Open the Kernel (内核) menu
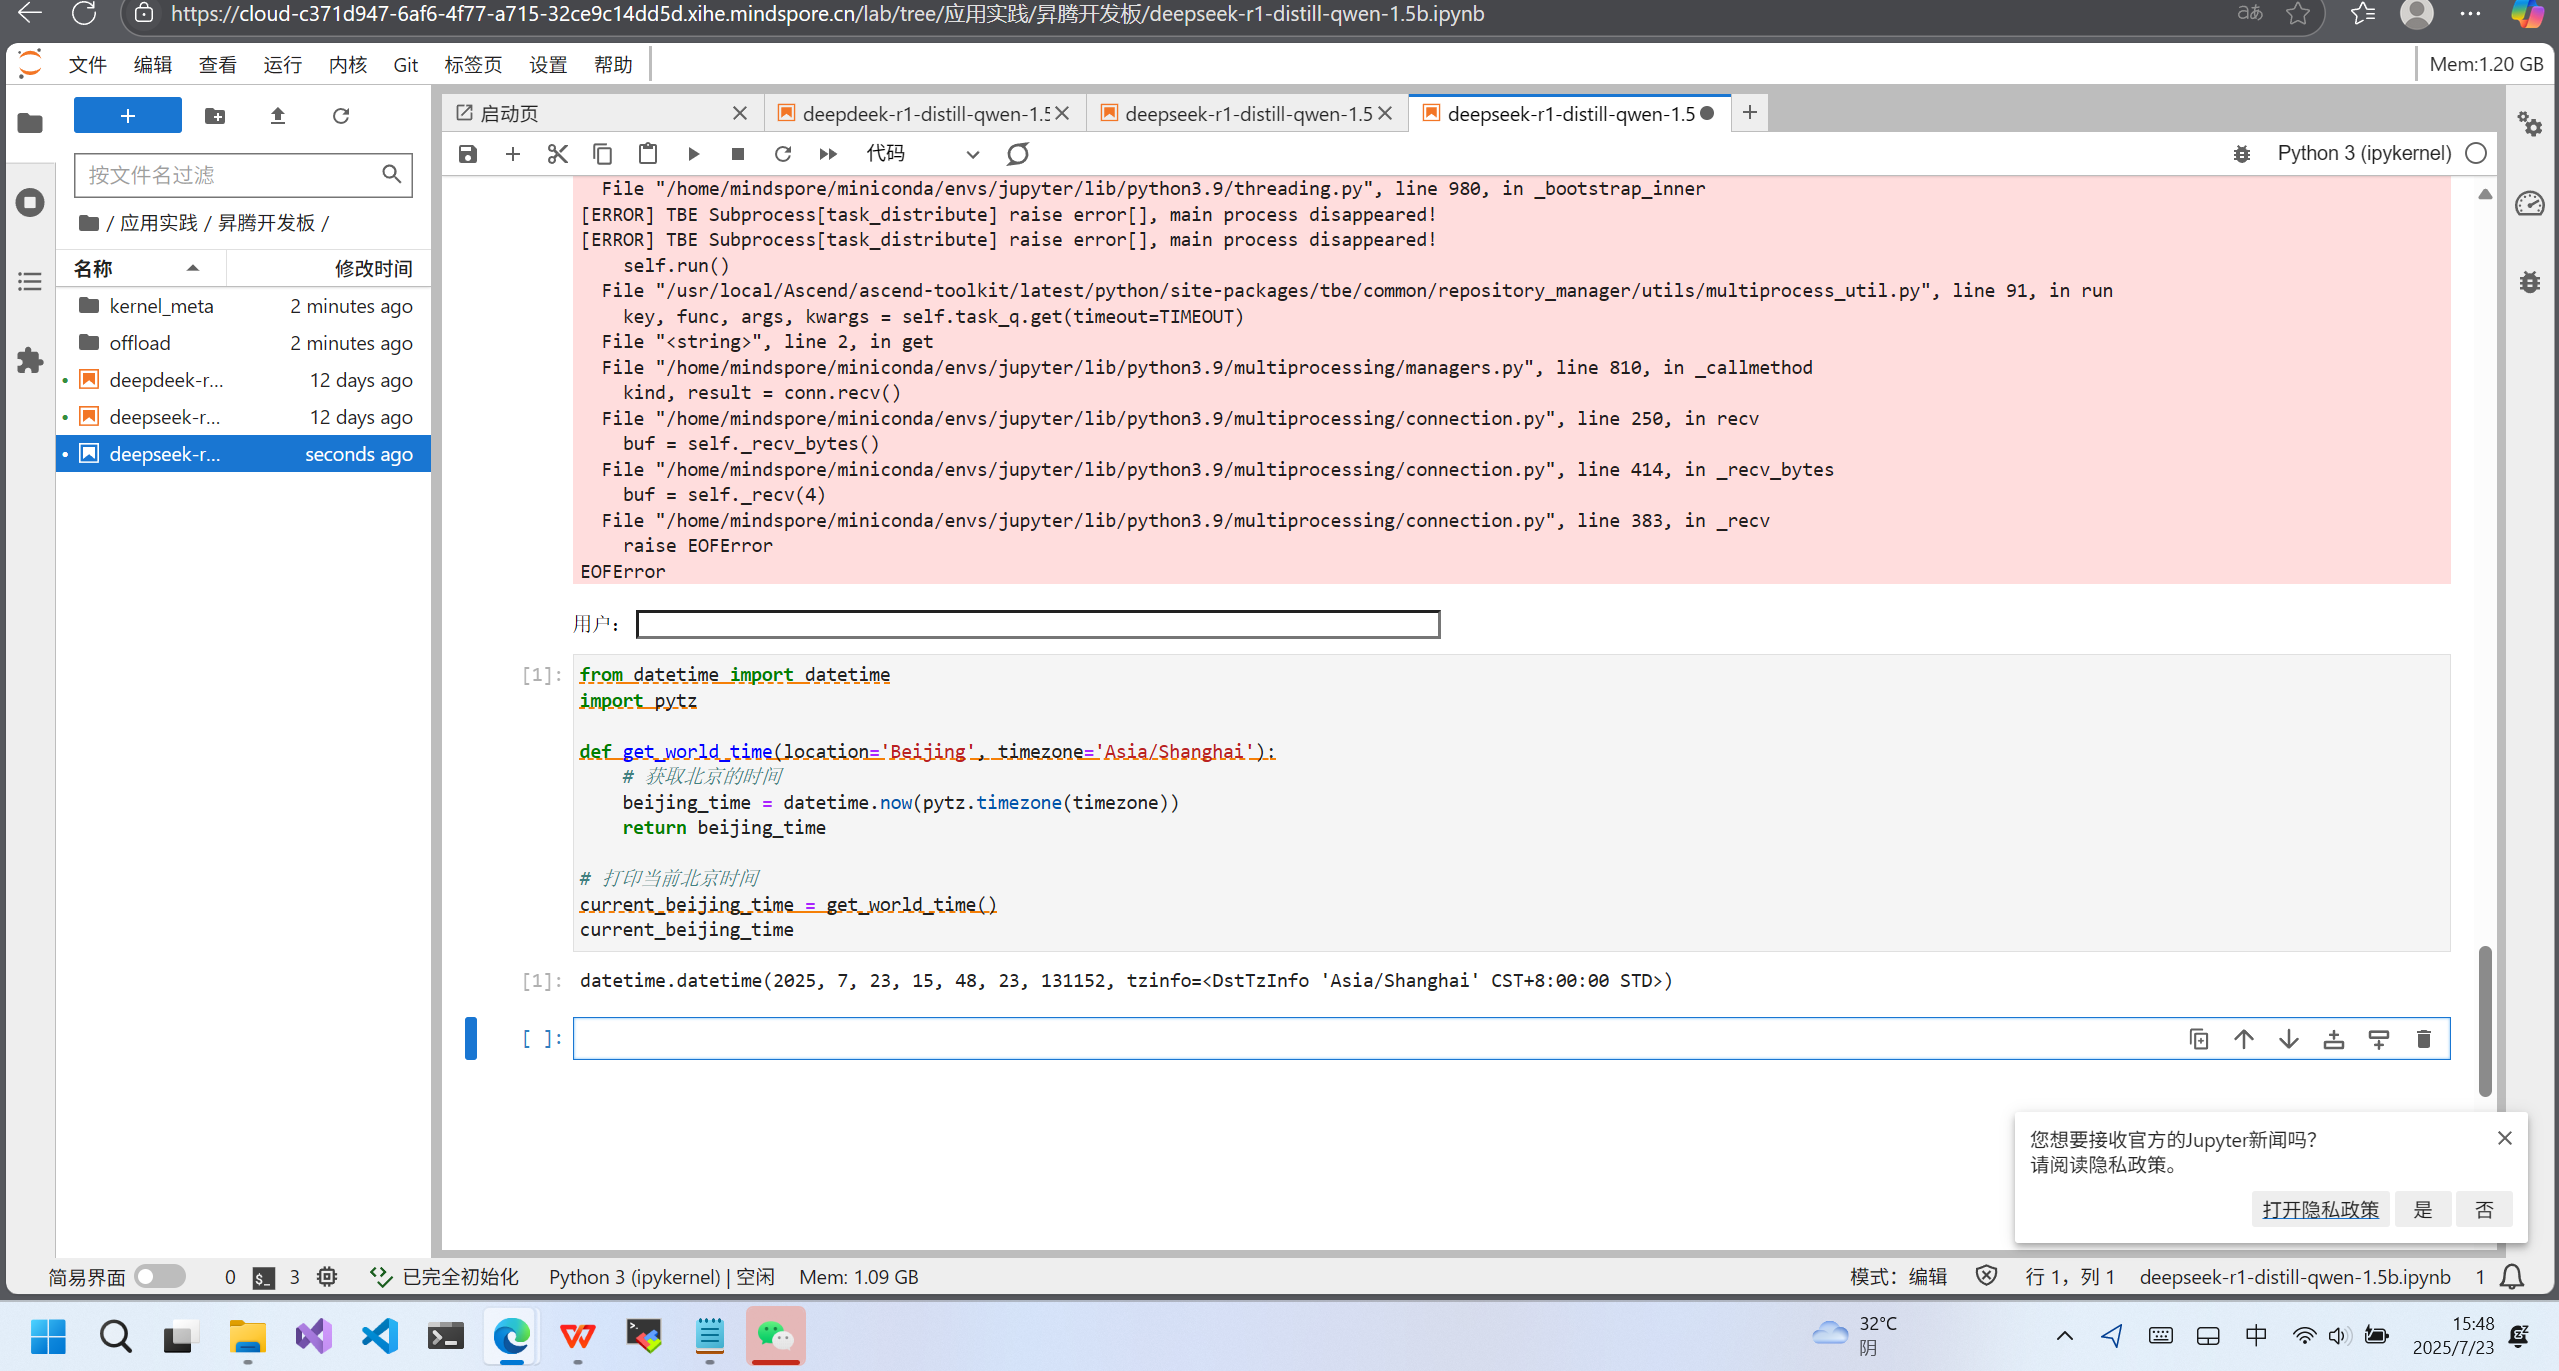The width and height of the screenshot is (2559, 1371). [347, 65]
